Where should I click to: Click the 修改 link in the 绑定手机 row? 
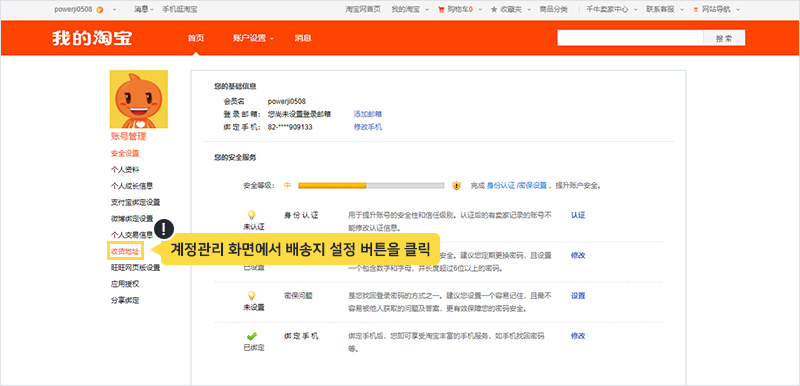point(578,336)
